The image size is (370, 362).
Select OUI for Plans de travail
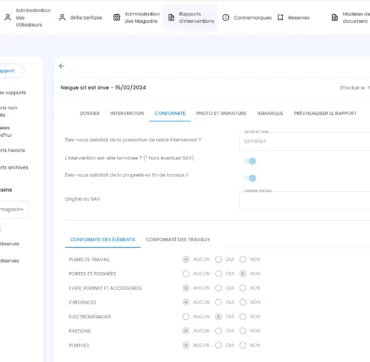coord(218,259)
